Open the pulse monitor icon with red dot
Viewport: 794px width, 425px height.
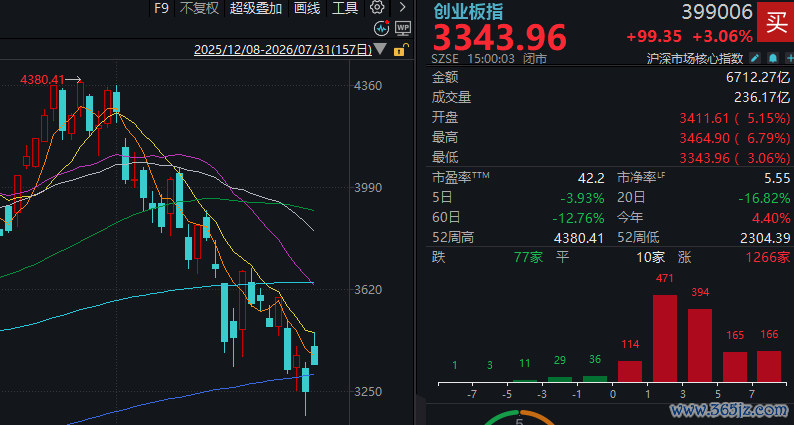pos(381,28)
